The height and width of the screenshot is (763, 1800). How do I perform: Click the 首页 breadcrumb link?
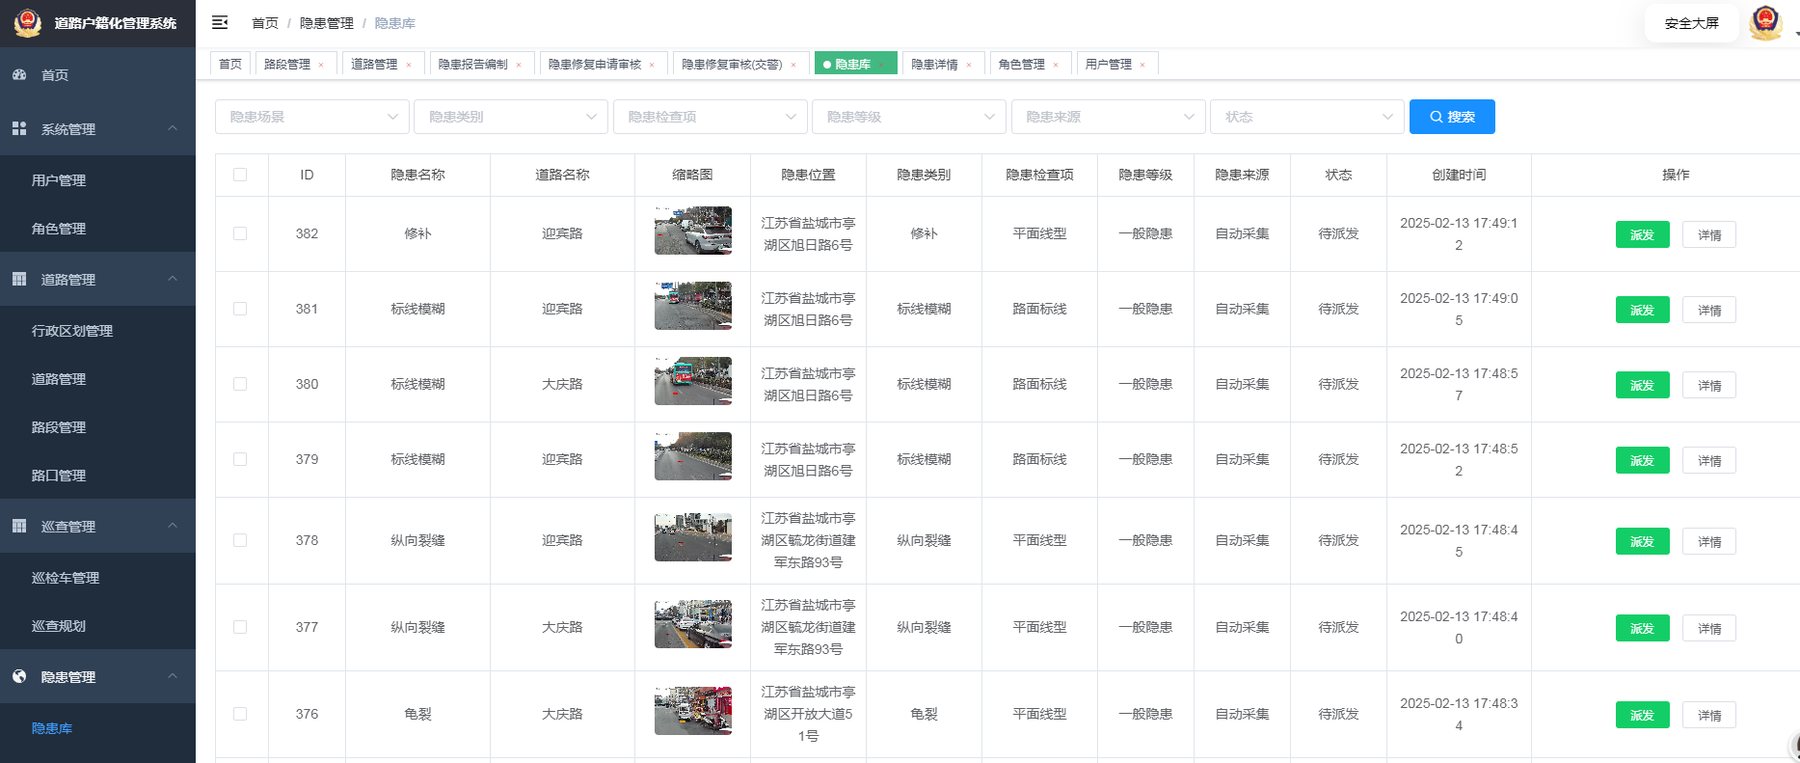coord(265,23)
